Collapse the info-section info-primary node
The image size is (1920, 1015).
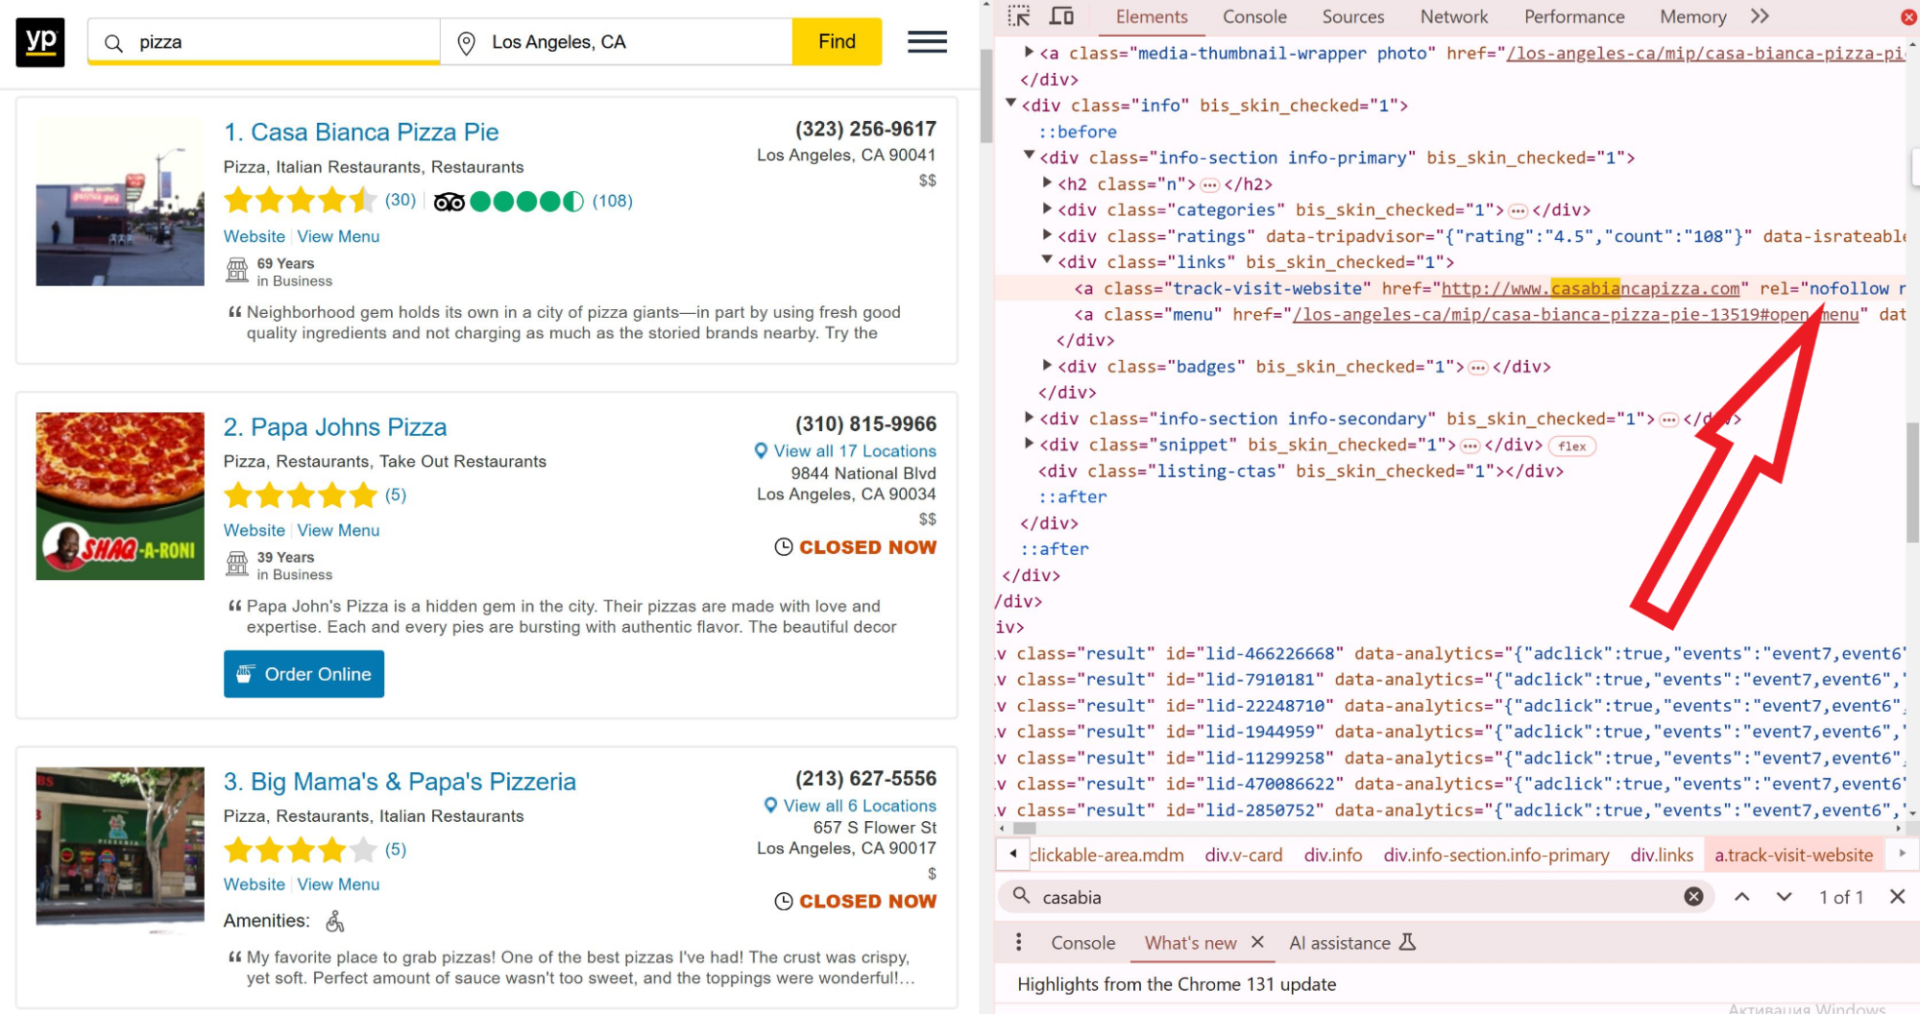(1029, 156)
